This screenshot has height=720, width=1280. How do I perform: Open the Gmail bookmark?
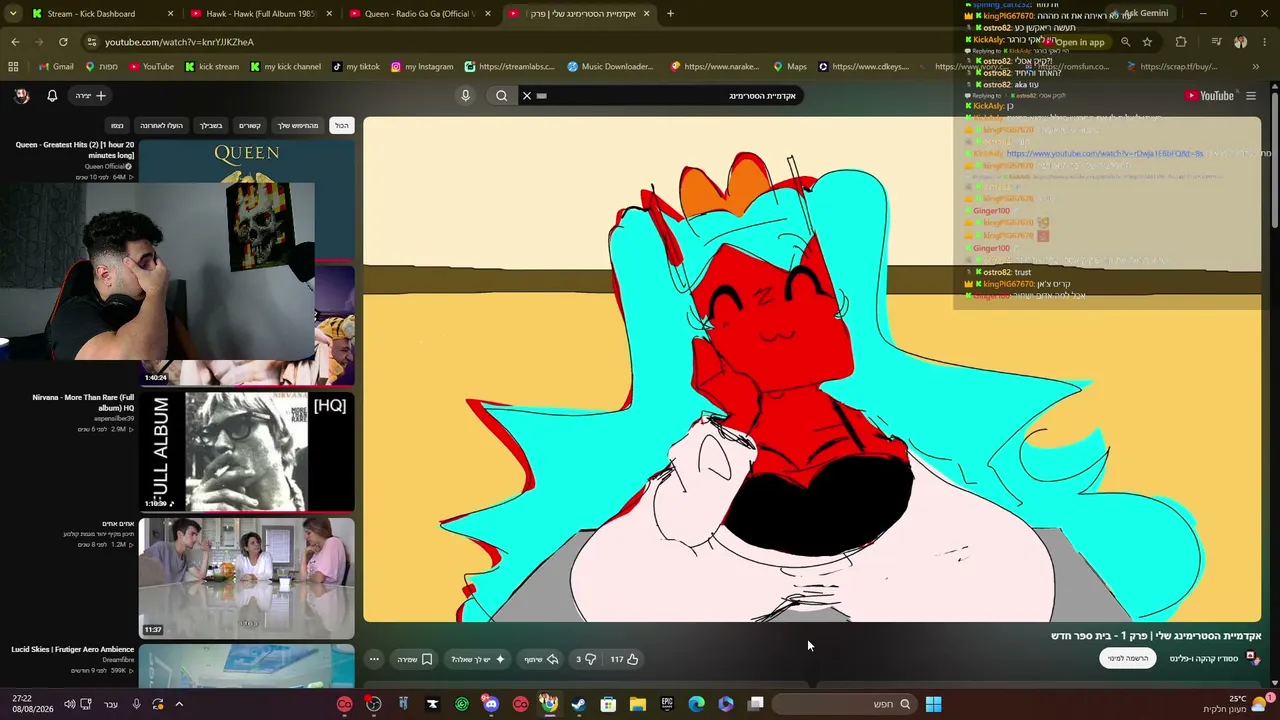[56, 67]
